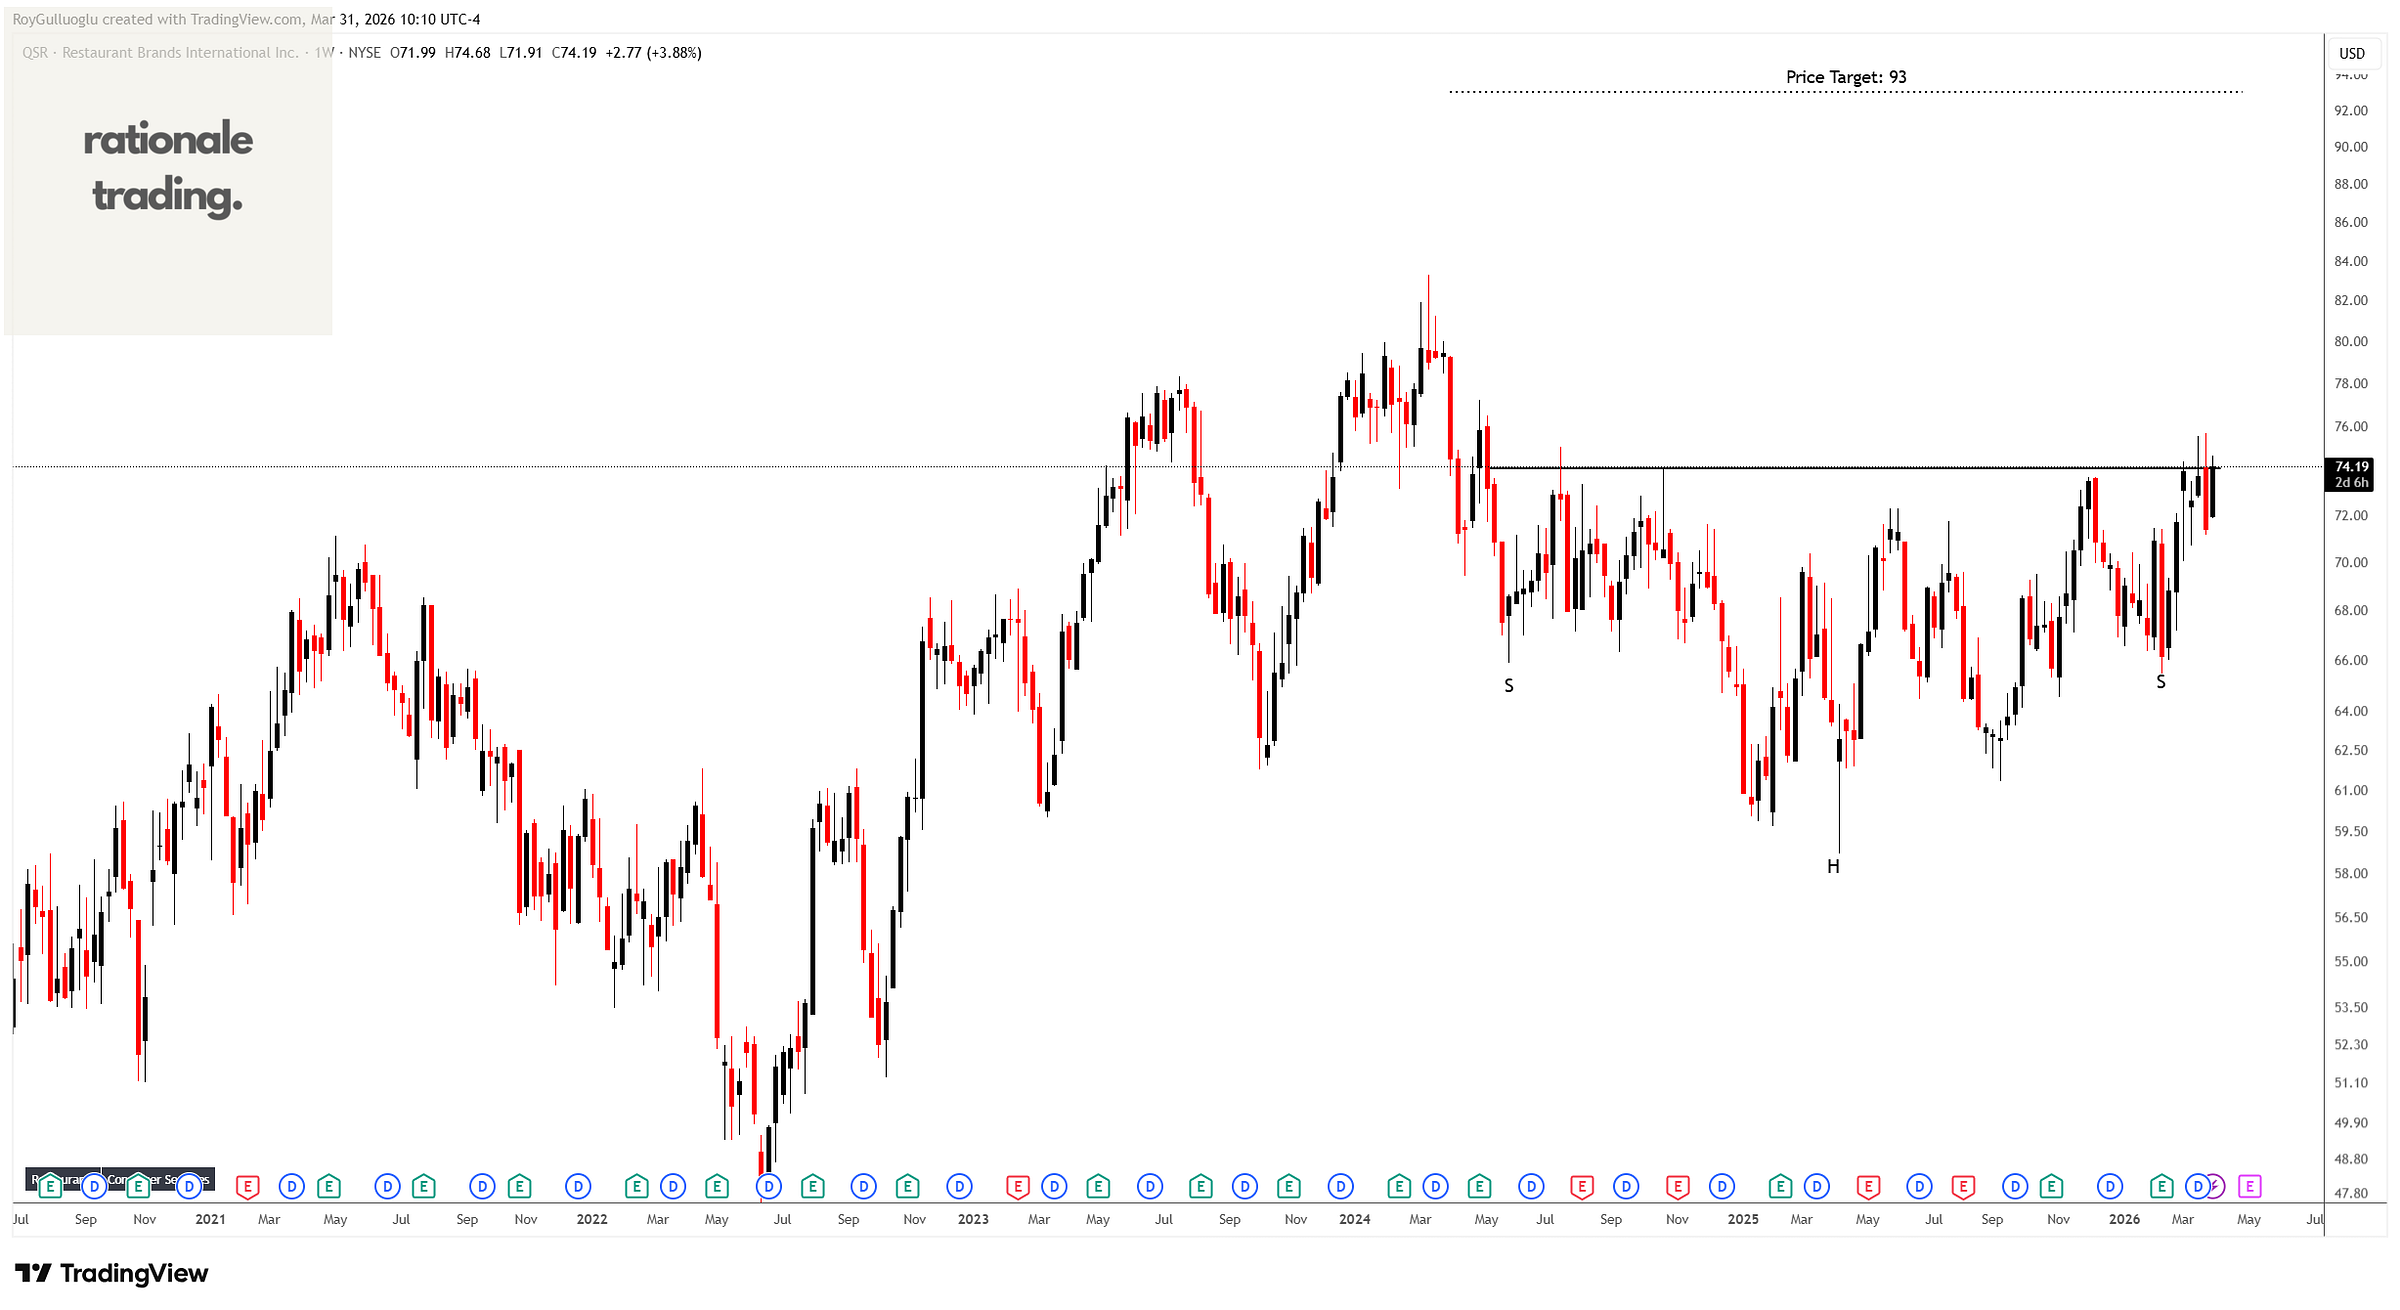Click the red earnings marker near November 2024
This screenshot has height=1310, width=2400.
point(1677,1187)
